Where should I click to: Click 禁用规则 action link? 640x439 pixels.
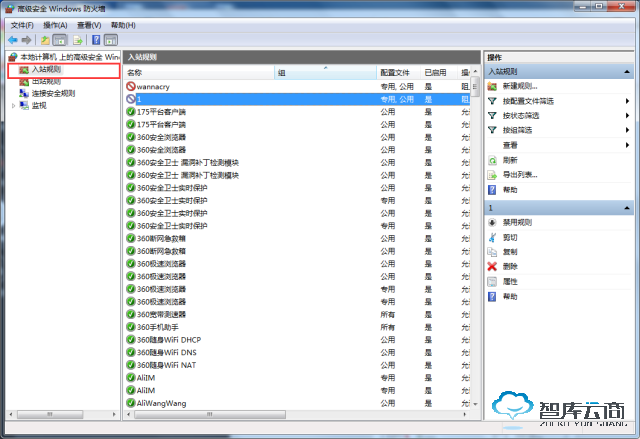point(517,222)
